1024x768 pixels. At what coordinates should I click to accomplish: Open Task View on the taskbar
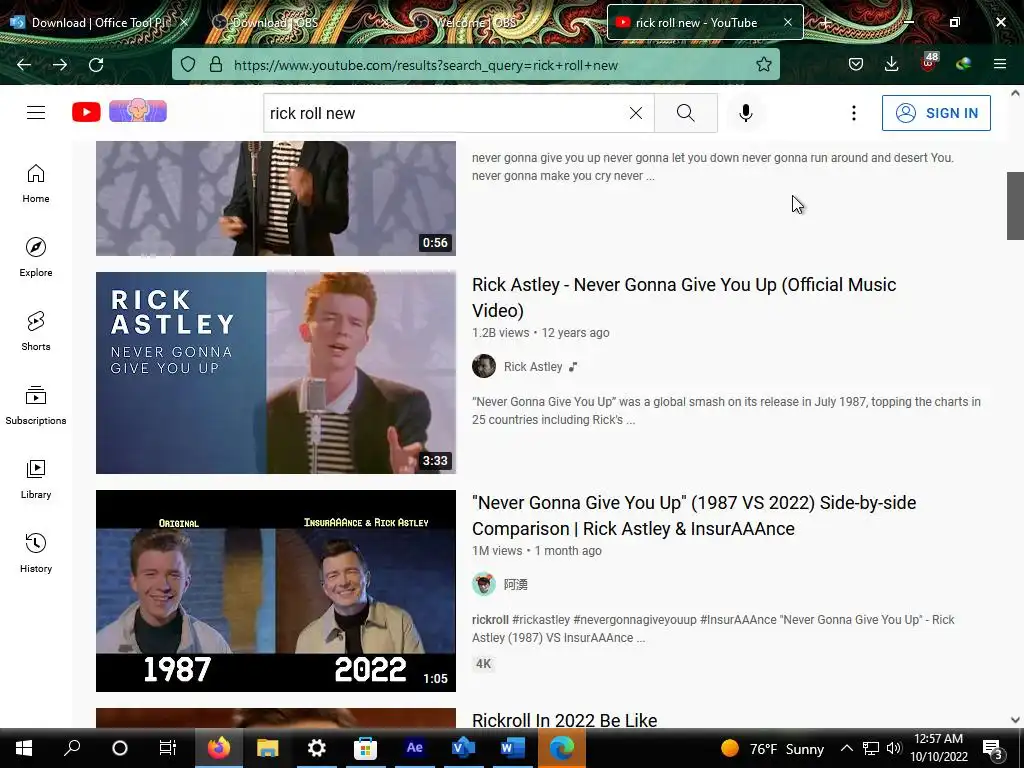coord(168,748)
